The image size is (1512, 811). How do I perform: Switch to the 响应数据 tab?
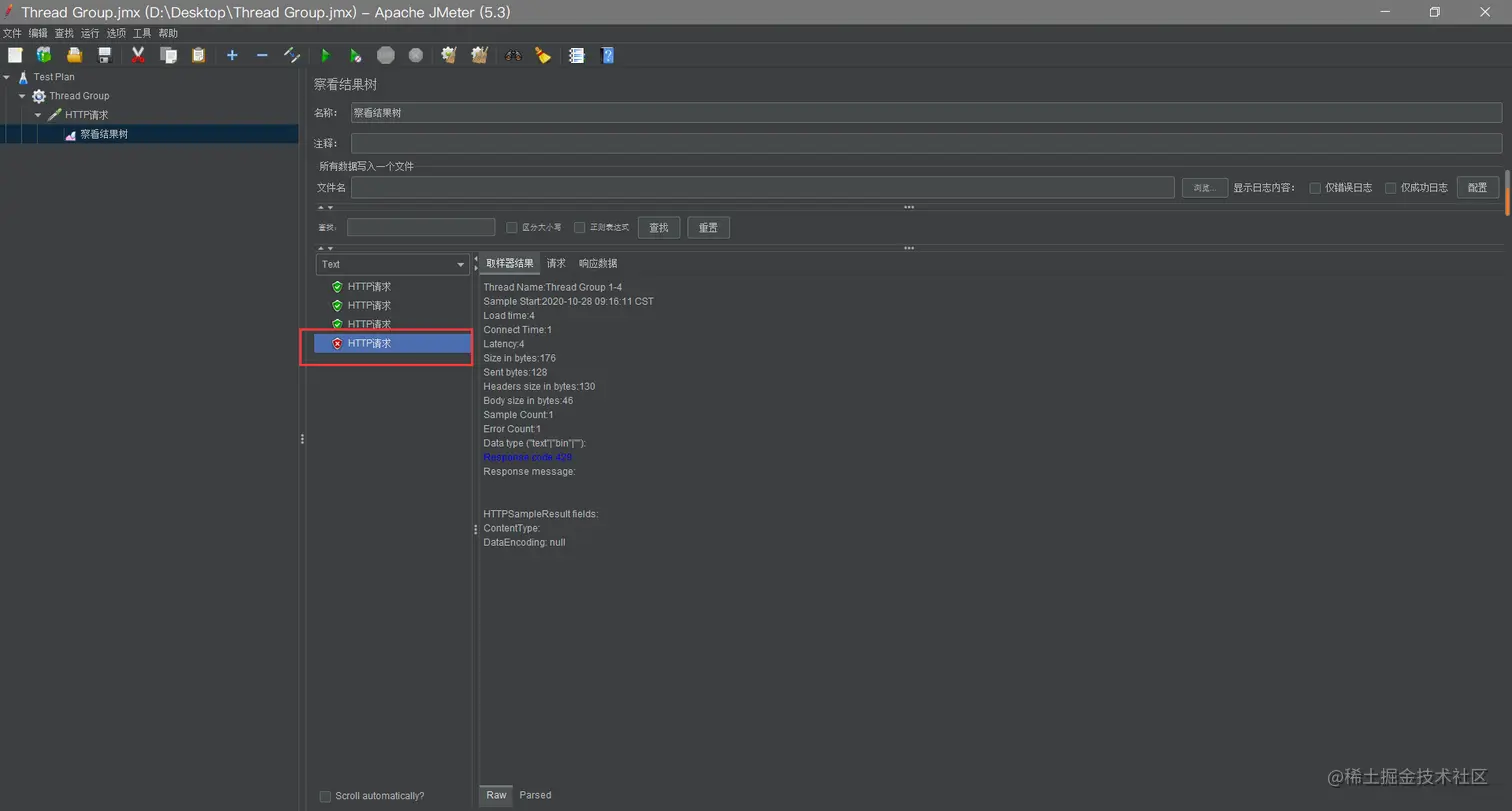pyautogui.click(x=598, y=264)
